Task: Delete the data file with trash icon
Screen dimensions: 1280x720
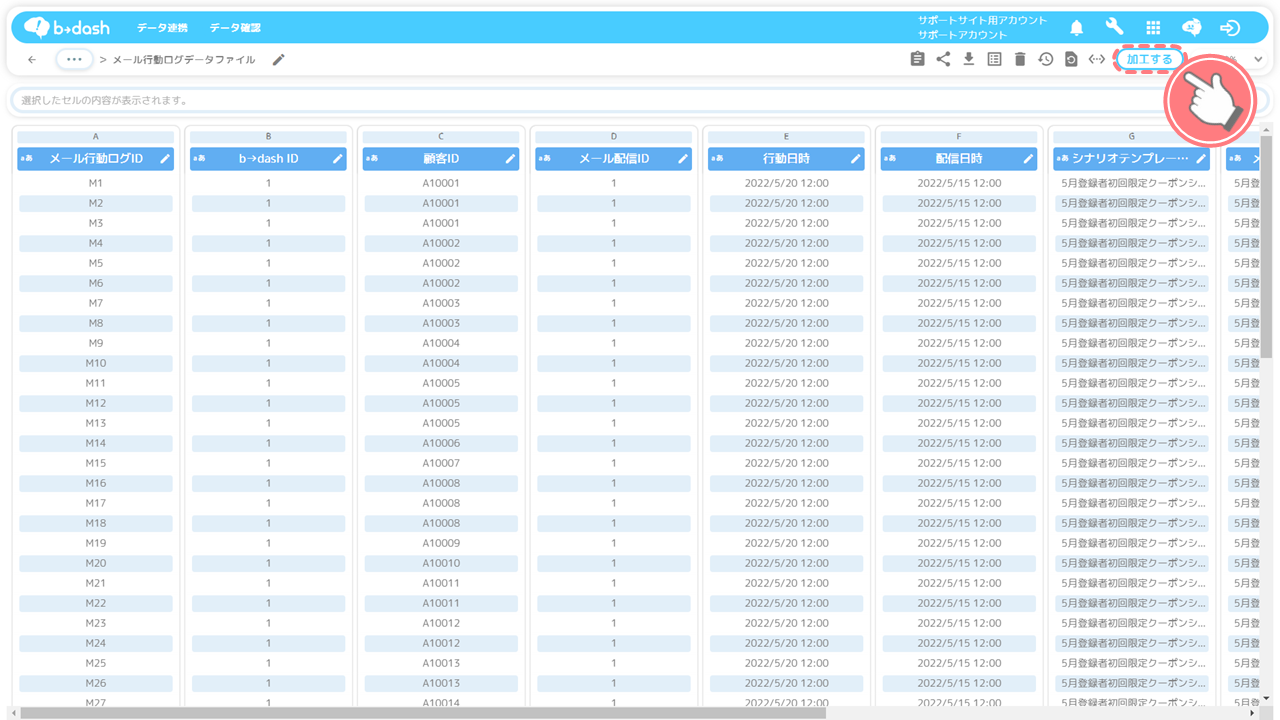Action: [x=1020, y=60]
